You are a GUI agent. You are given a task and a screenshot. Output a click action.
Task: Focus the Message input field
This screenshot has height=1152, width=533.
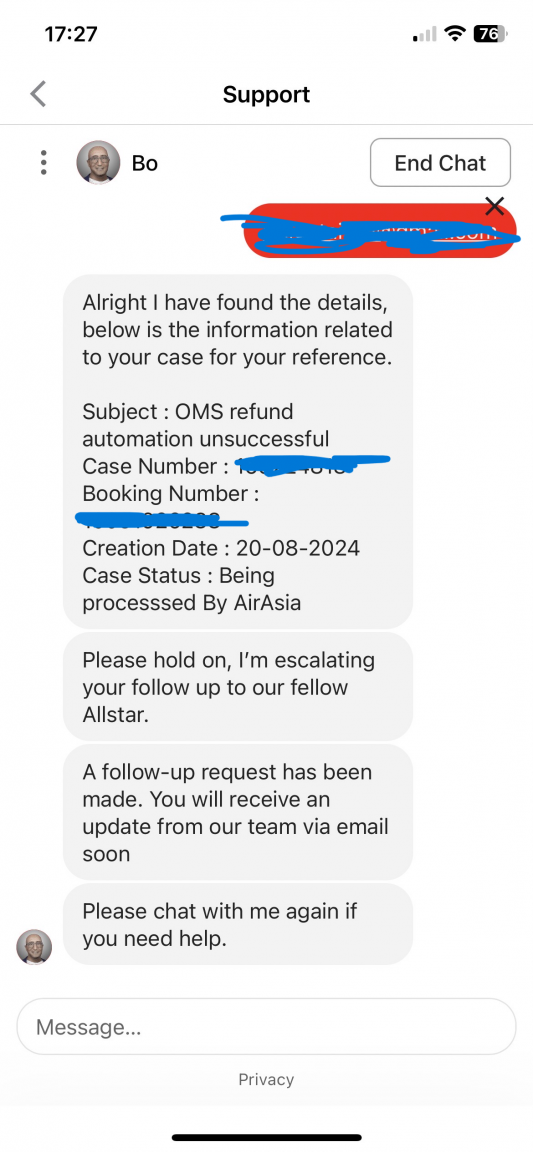click(266, 1026)
